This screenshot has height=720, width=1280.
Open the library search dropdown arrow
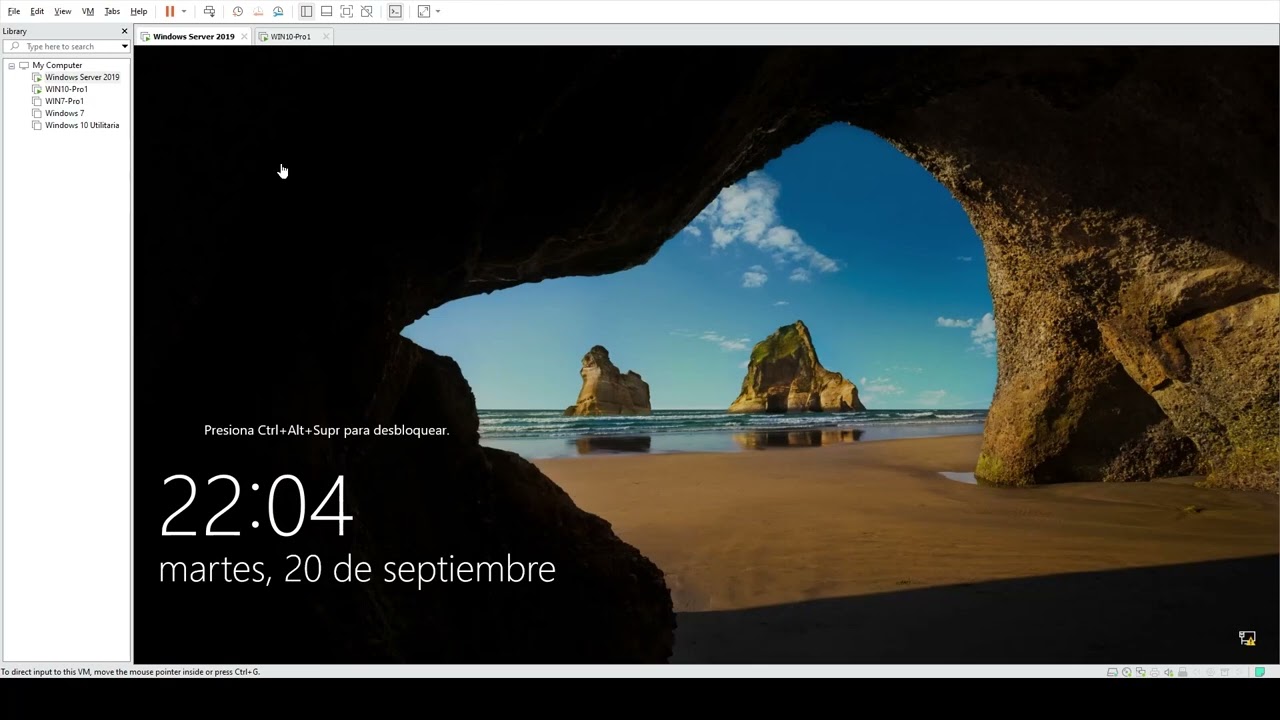[124, 46]
